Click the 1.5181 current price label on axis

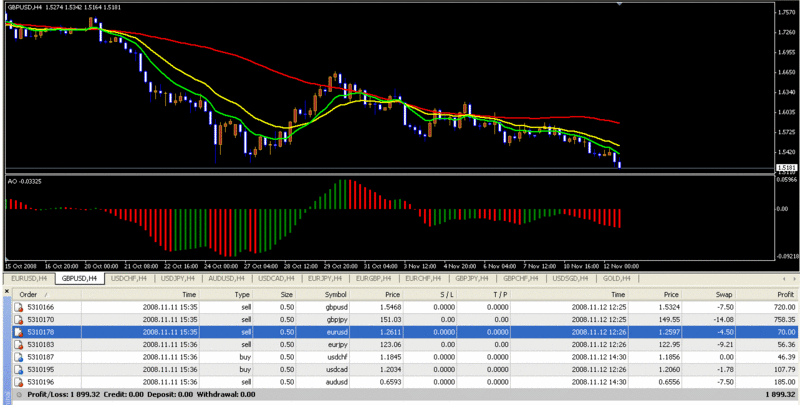pos(787,167)
